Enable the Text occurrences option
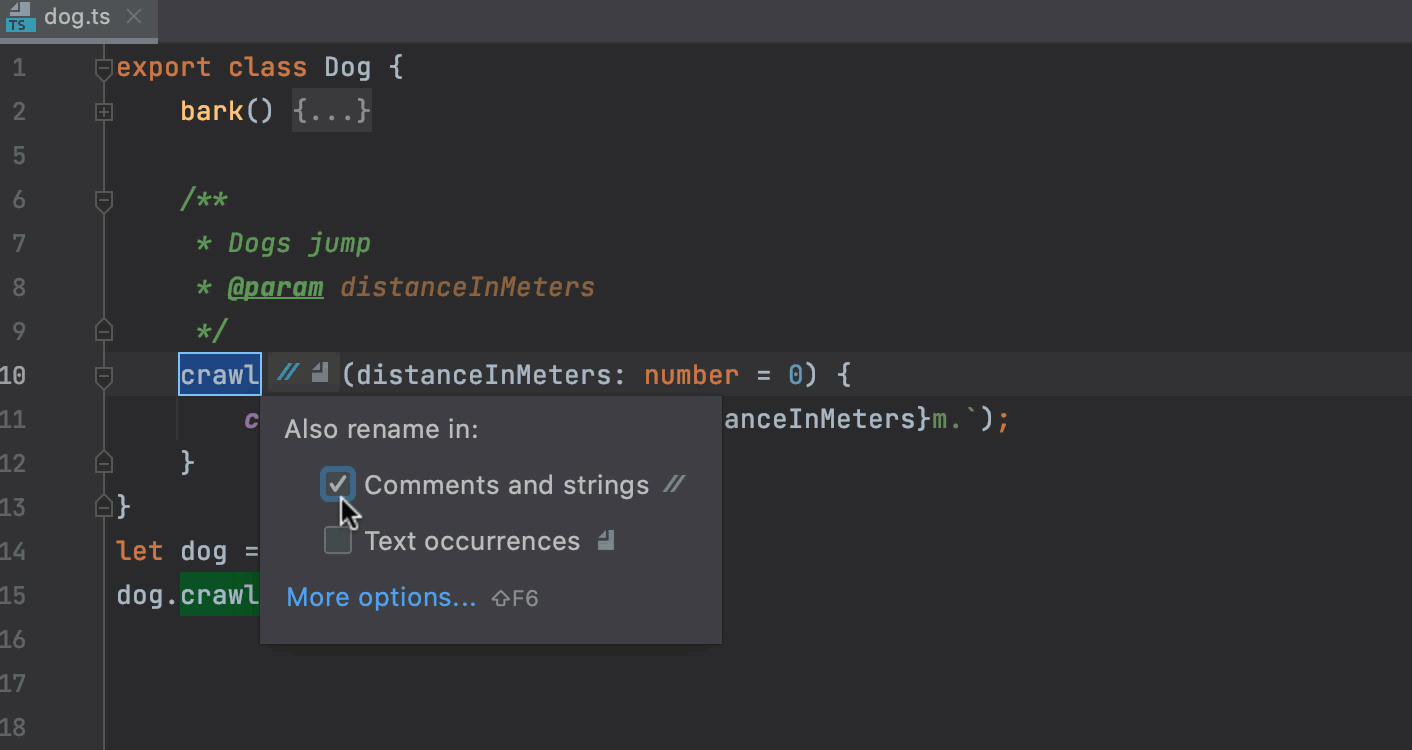The width and height of the screenshot is (1412, 750). [338, 539]
